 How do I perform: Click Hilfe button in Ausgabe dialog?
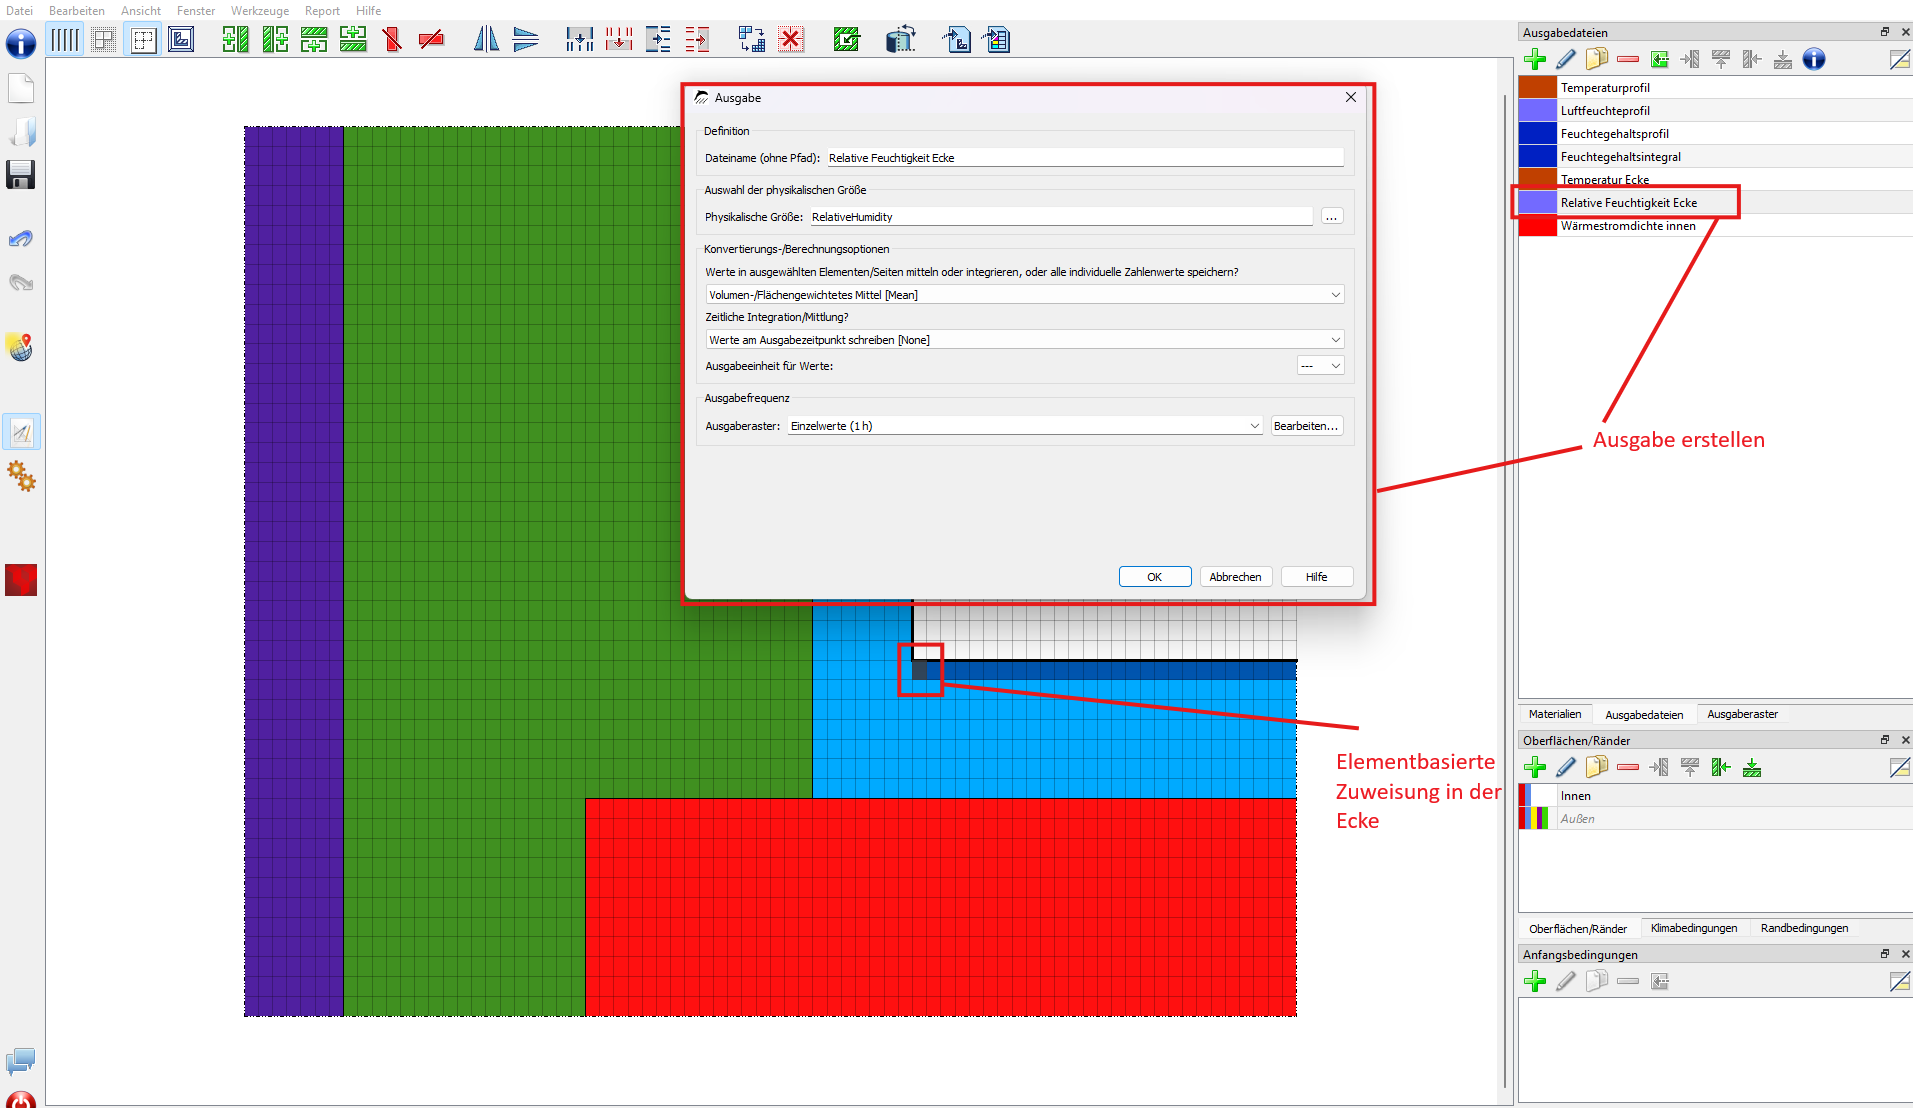click(x=1317, y=577)
